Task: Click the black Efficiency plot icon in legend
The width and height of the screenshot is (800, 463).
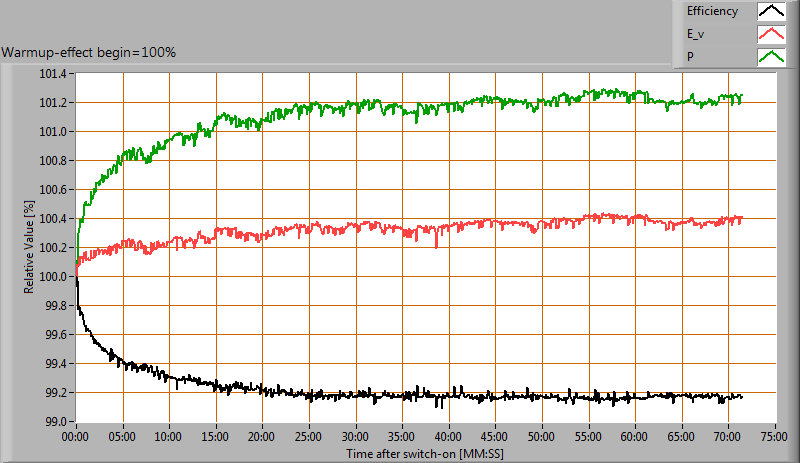Action: [x=770, y=12]
